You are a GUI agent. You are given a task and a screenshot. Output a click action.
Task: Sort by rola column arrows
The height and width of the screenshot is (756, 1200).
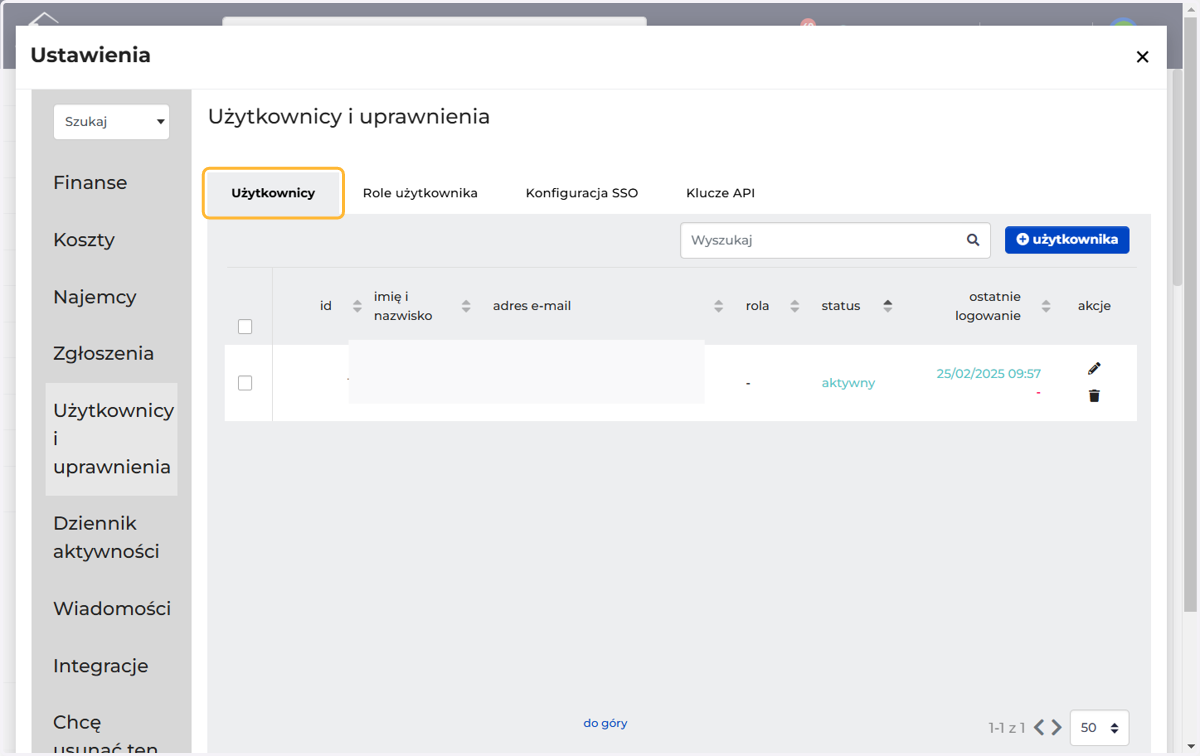(794, 306)
